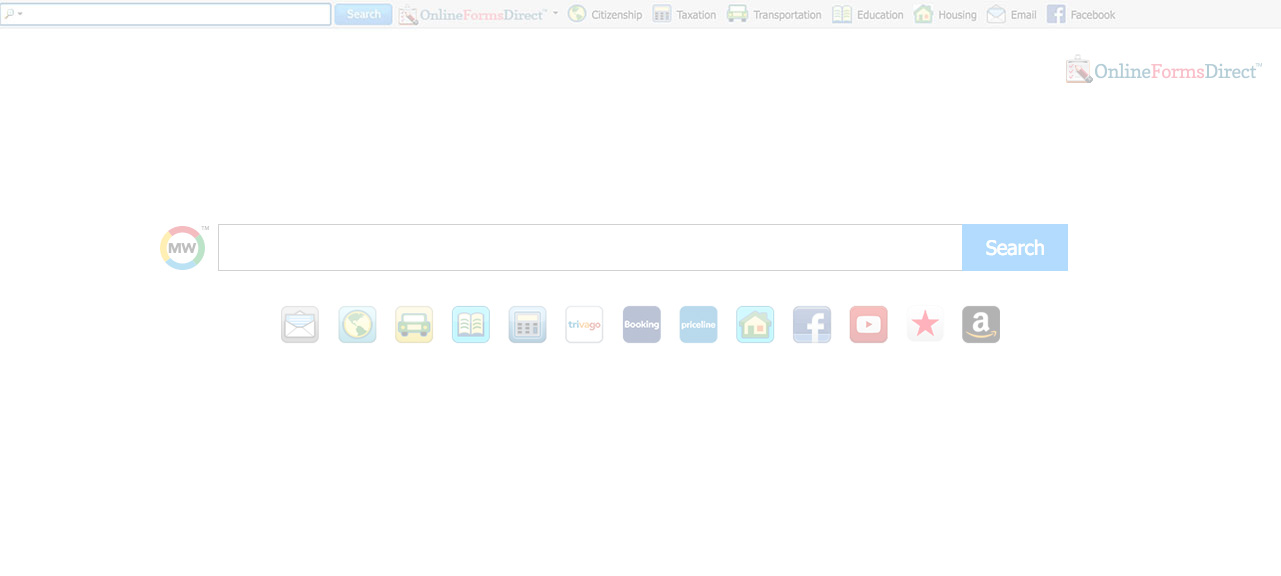The height and width of the screenshot is (576, 1281).
Task: Click the OnlineFormsDirect logo at top right
Action: (1164, 70)
